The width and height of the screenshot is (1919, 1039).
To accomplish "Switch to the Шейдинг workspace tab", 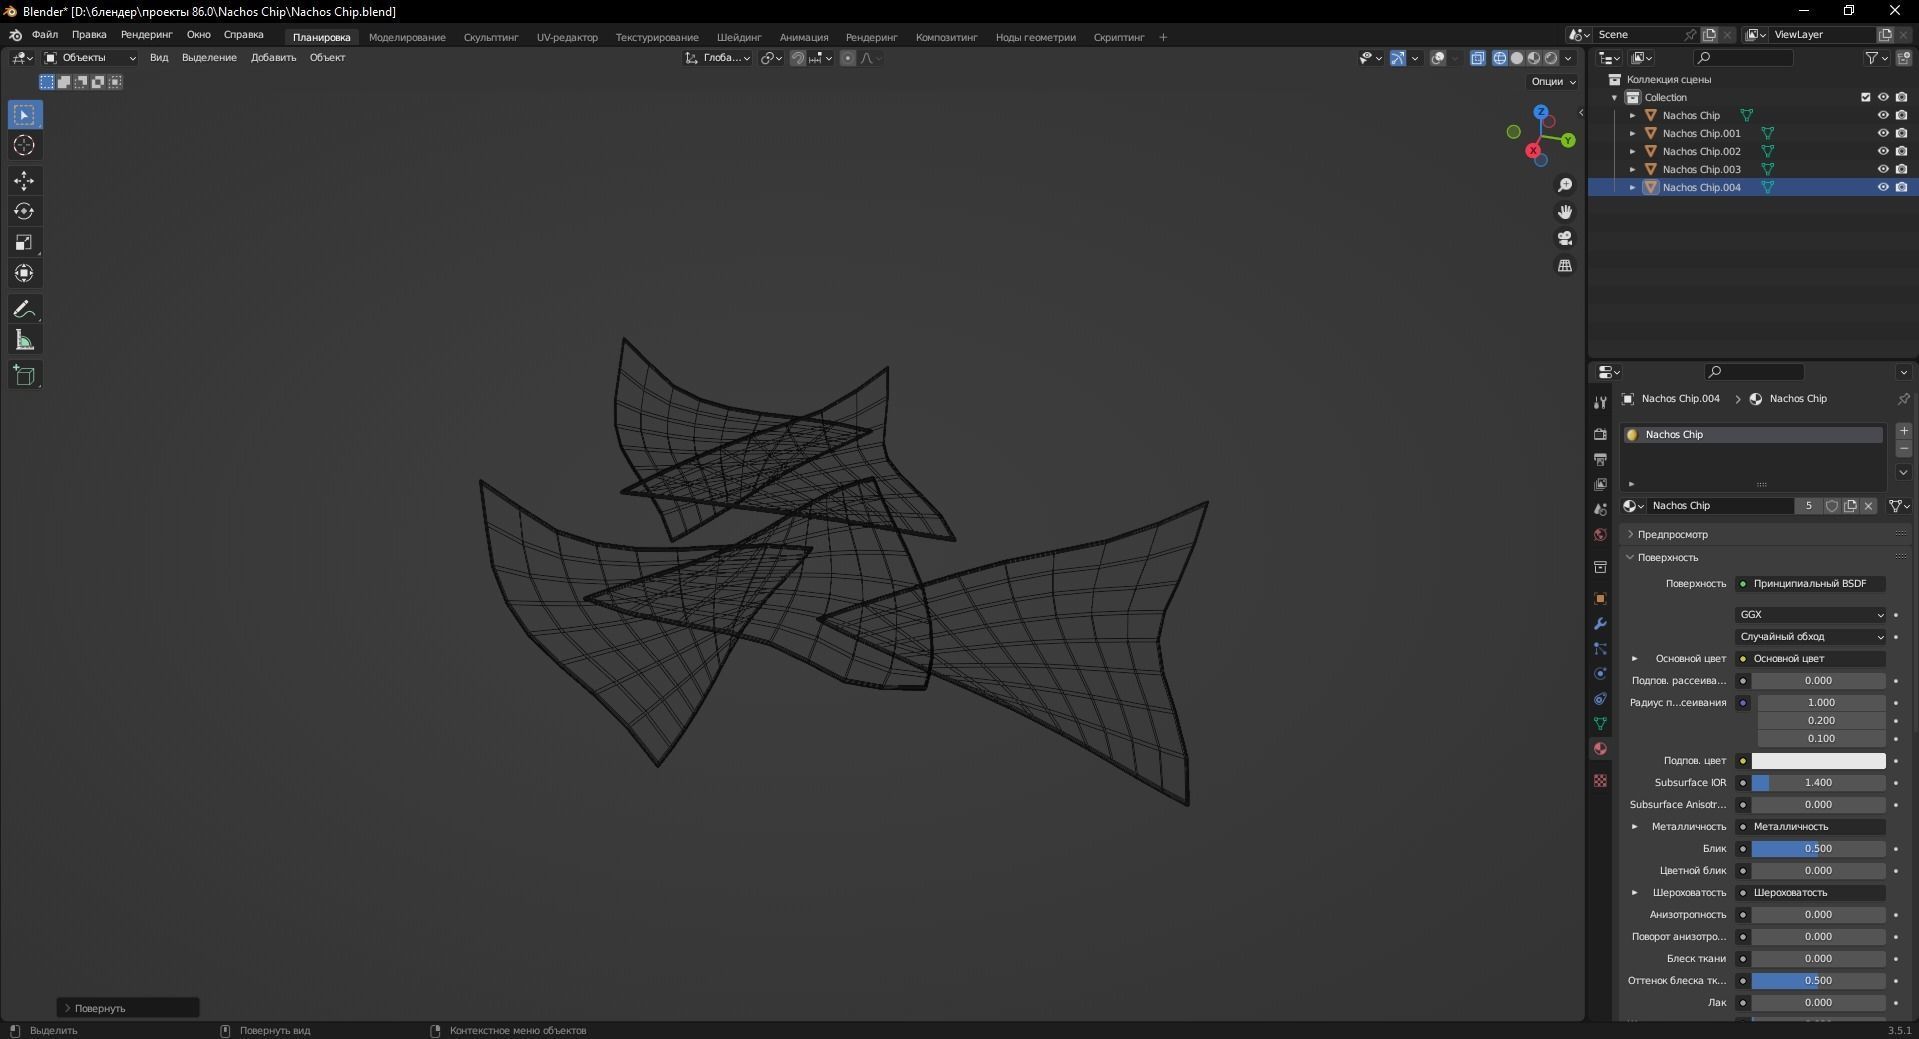I will [739, 38].
